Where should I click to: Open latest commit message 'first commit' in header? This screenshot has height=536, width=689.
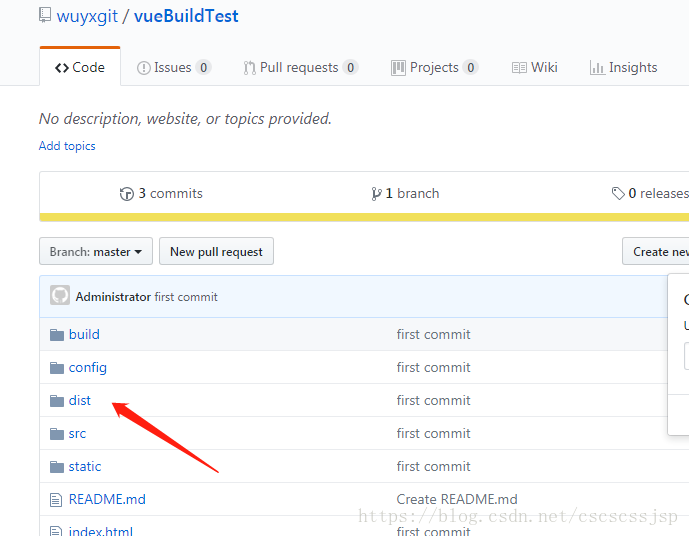186,297
